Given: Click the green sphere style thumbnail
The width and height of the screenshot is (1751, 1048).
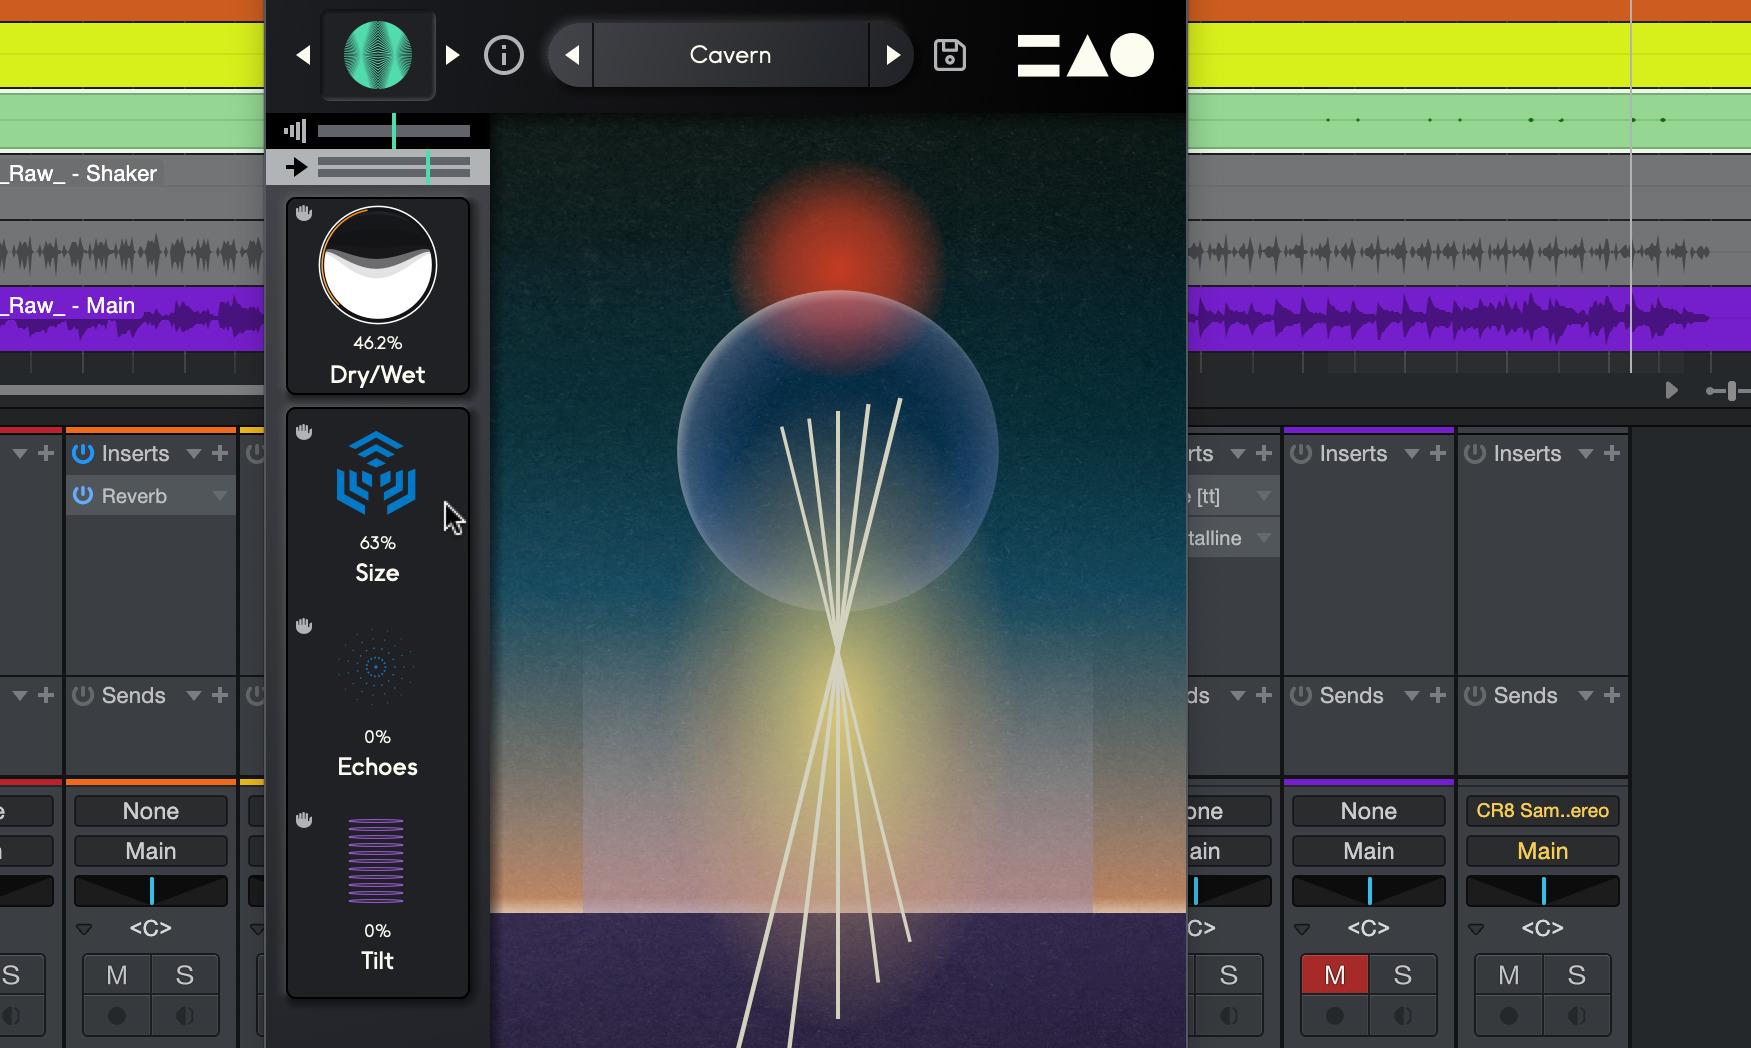Looking at the screenshot, I should coord(378,56).
